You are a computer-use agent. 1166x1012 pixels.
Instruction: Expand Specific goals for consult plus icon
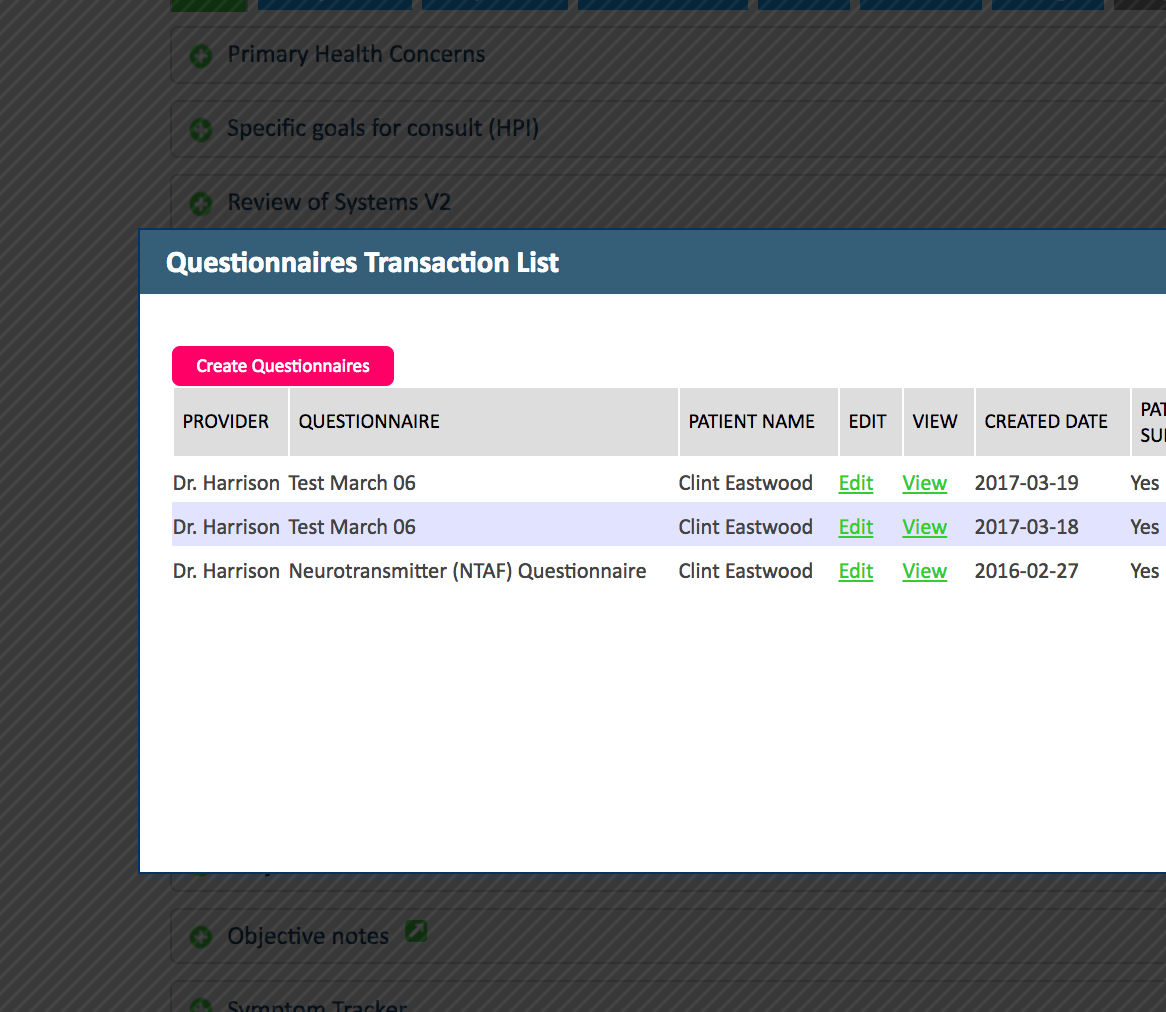(x=201, y=130)
